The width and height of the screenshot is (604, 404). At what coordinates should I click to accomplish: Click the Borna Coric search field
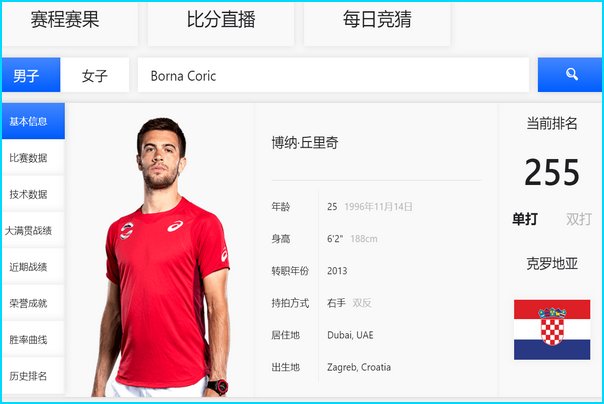pyautogui.click(x=333, y=75)
